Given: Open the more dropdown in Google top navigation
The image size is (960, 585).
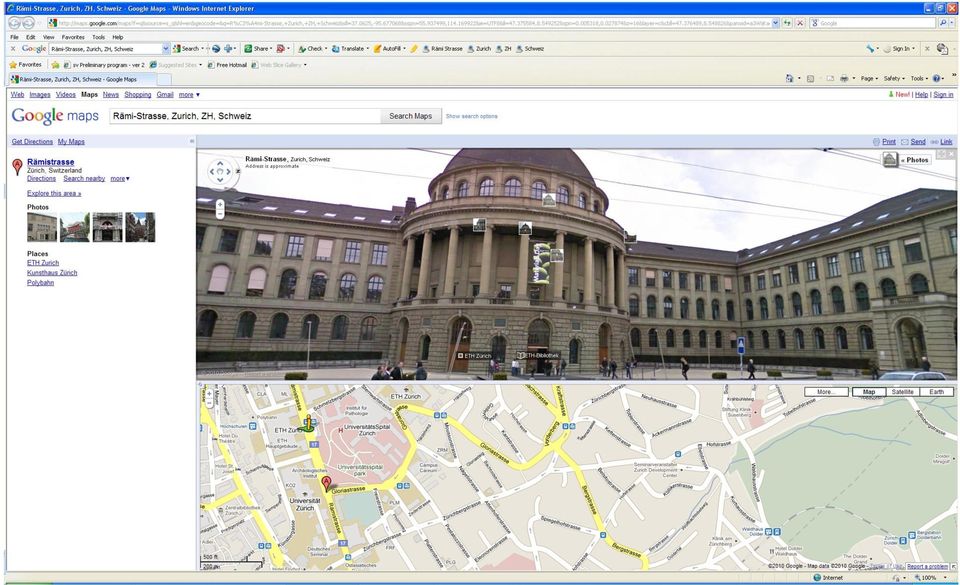Looking at the screenshot, I should tap(189, 95).
